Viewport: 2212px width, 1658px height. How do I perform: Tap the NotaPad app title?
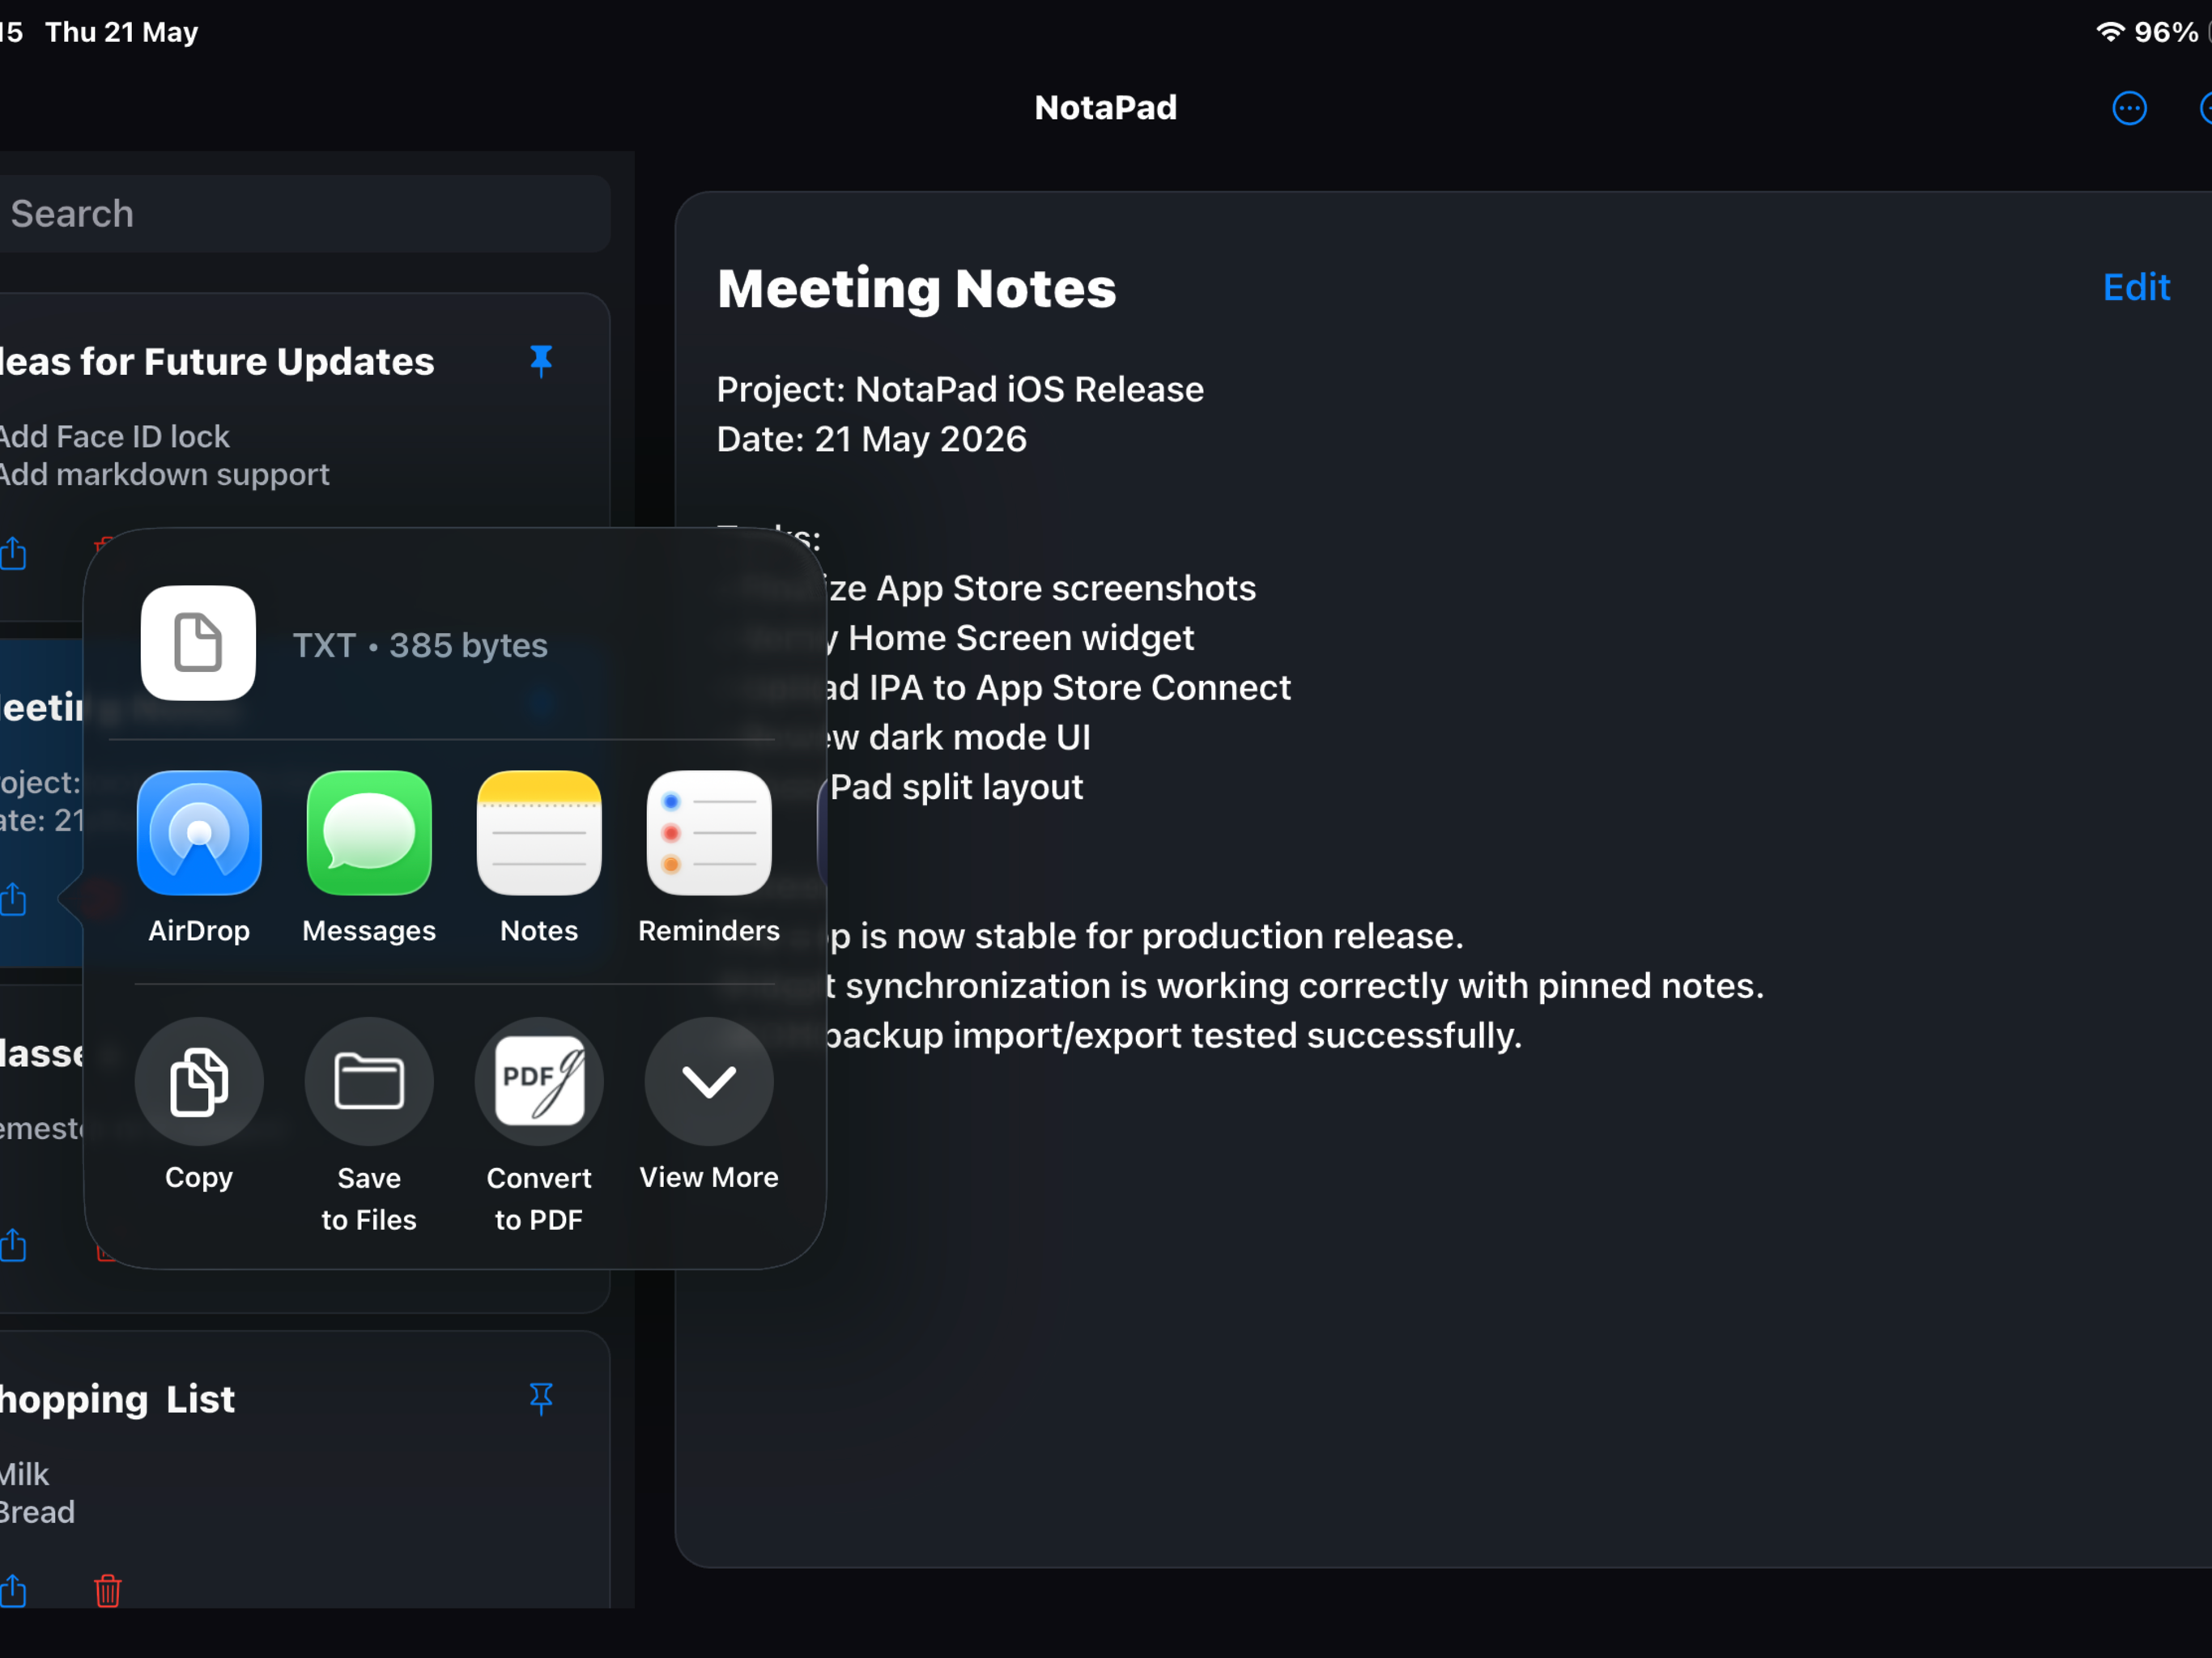coord(1106,108)
